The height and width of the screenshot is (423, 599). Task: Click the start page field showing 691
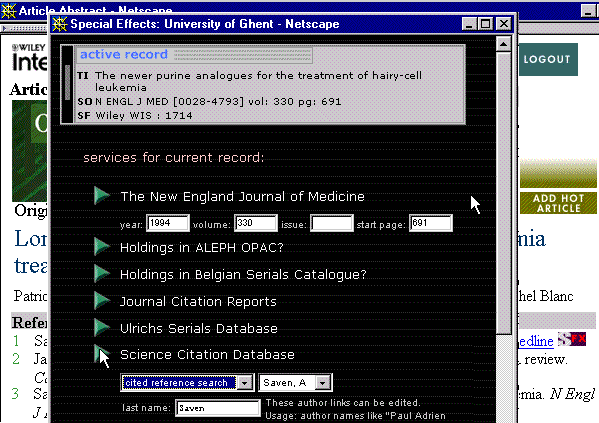coord(431,223)
